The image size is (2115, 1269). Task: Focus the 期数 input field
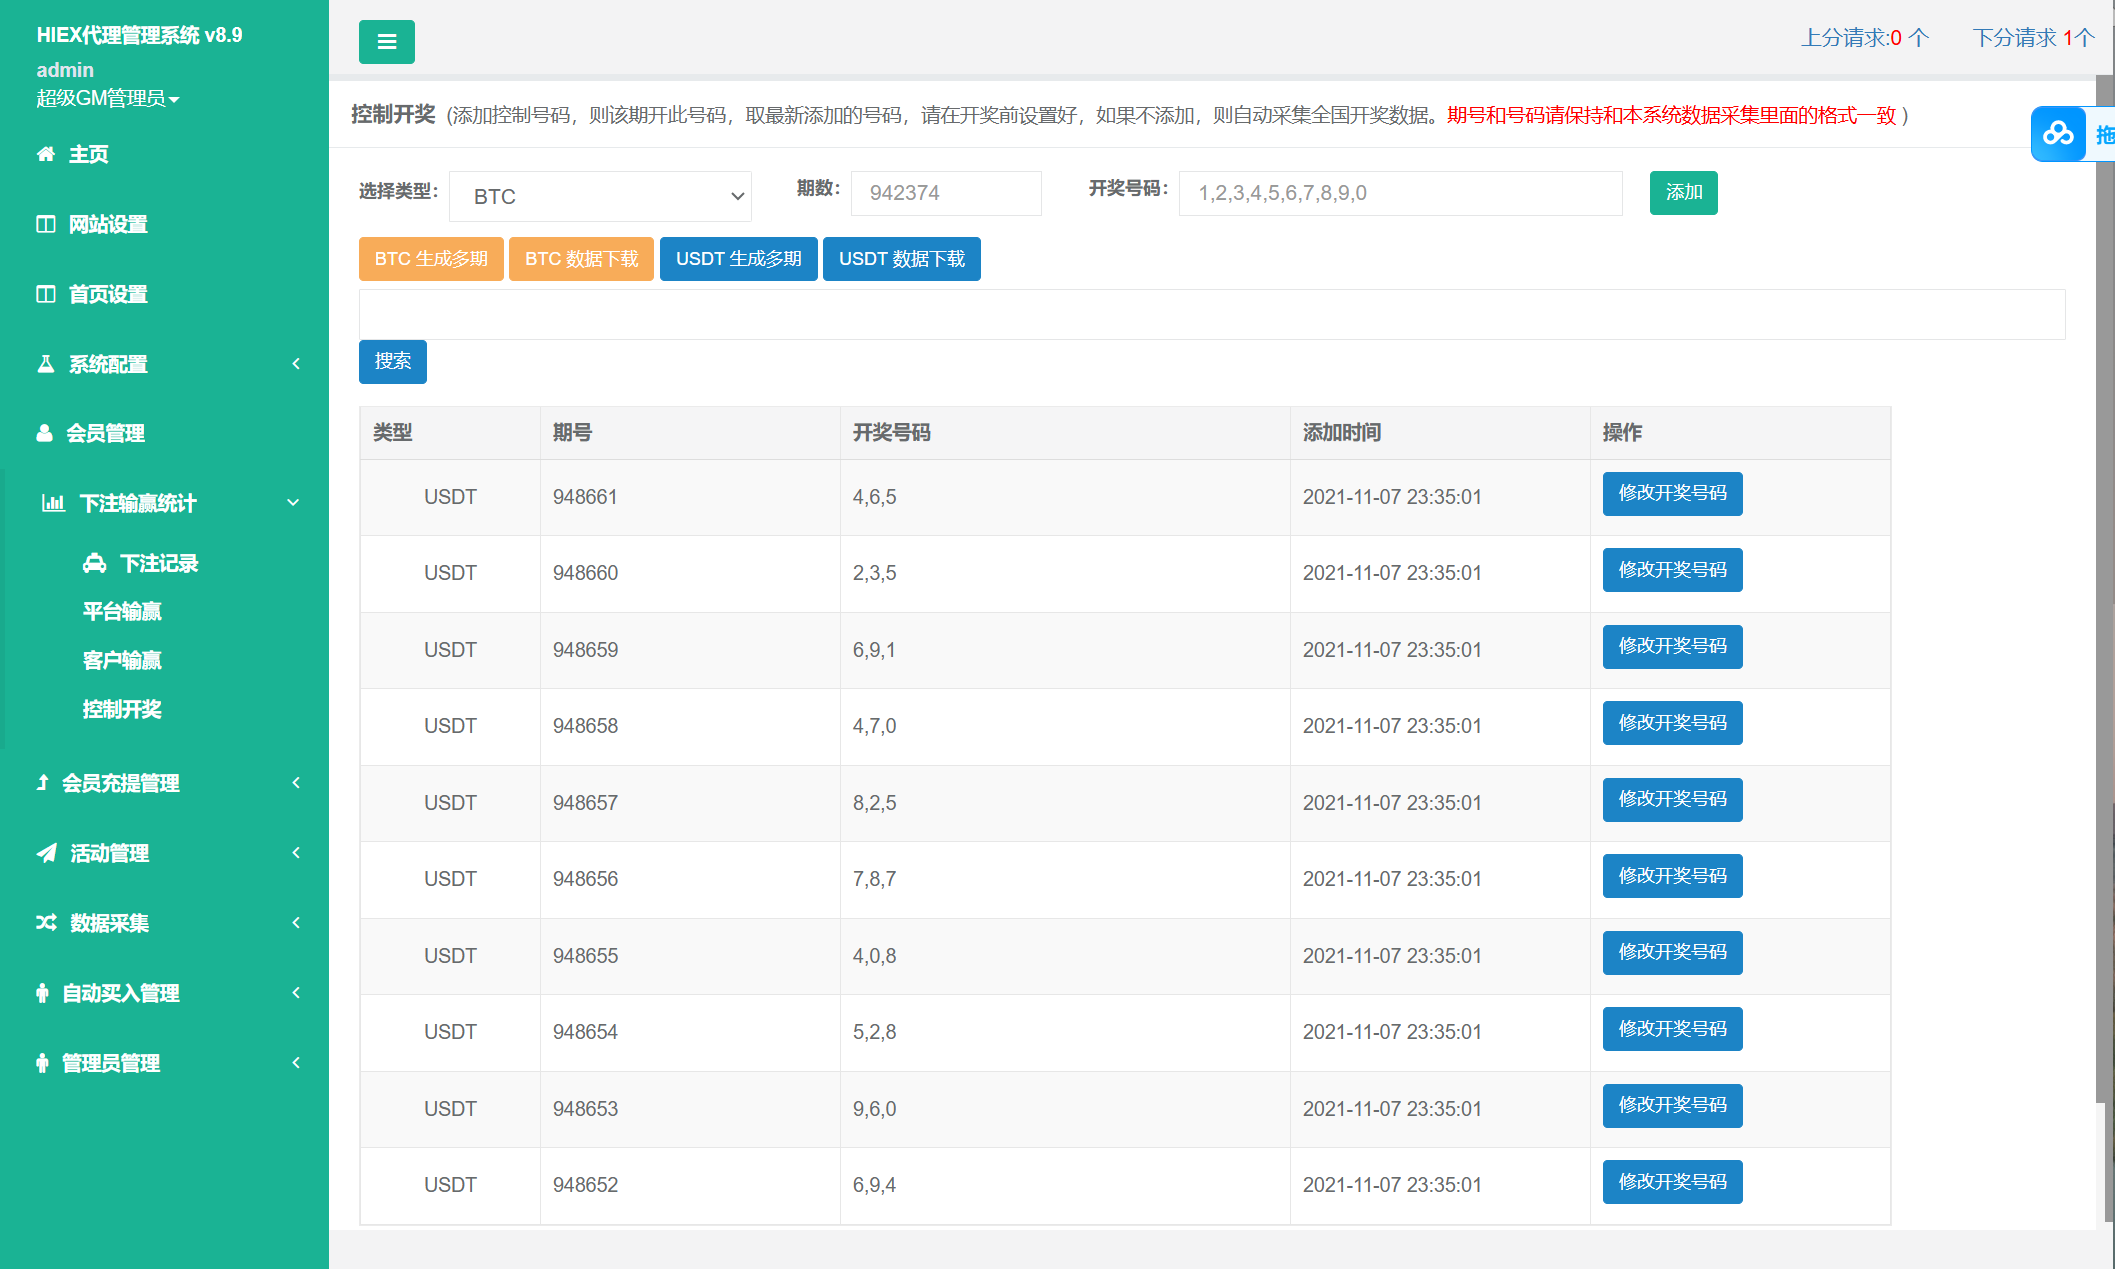pos(946,193)
